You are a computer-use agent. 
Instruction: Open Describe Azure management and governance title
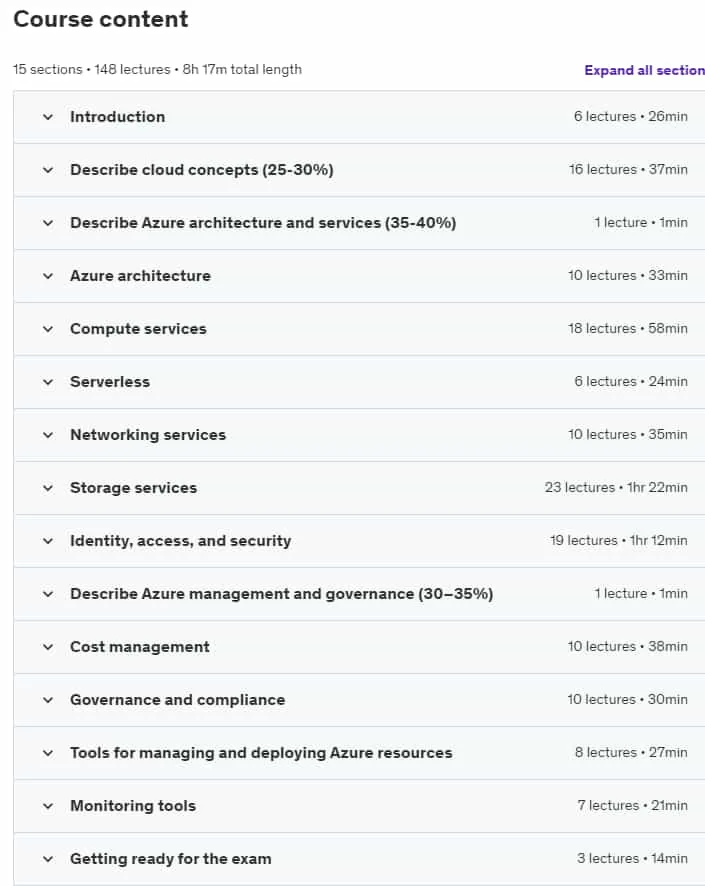(x=281, y=594)
